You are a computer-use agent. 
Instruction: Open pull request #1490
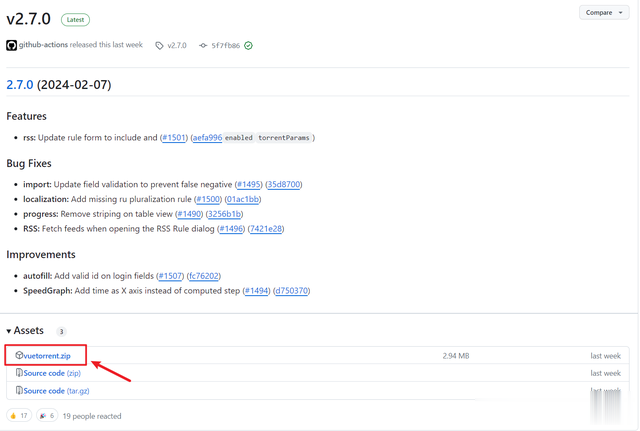(x=189, y=214)
